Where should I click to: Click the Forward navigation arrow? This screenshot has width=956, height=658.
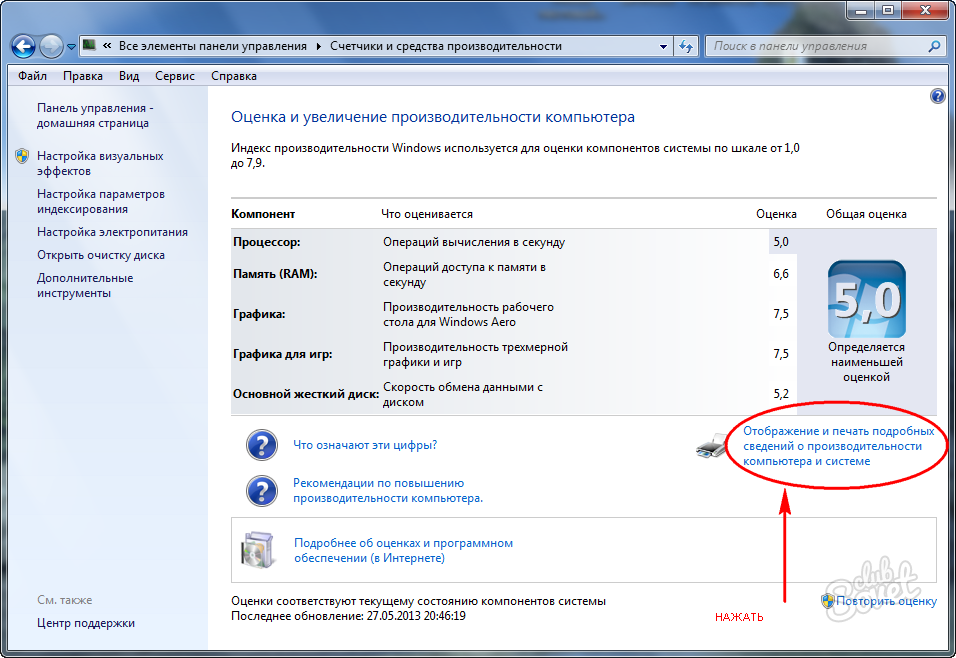tap(51, 46)
